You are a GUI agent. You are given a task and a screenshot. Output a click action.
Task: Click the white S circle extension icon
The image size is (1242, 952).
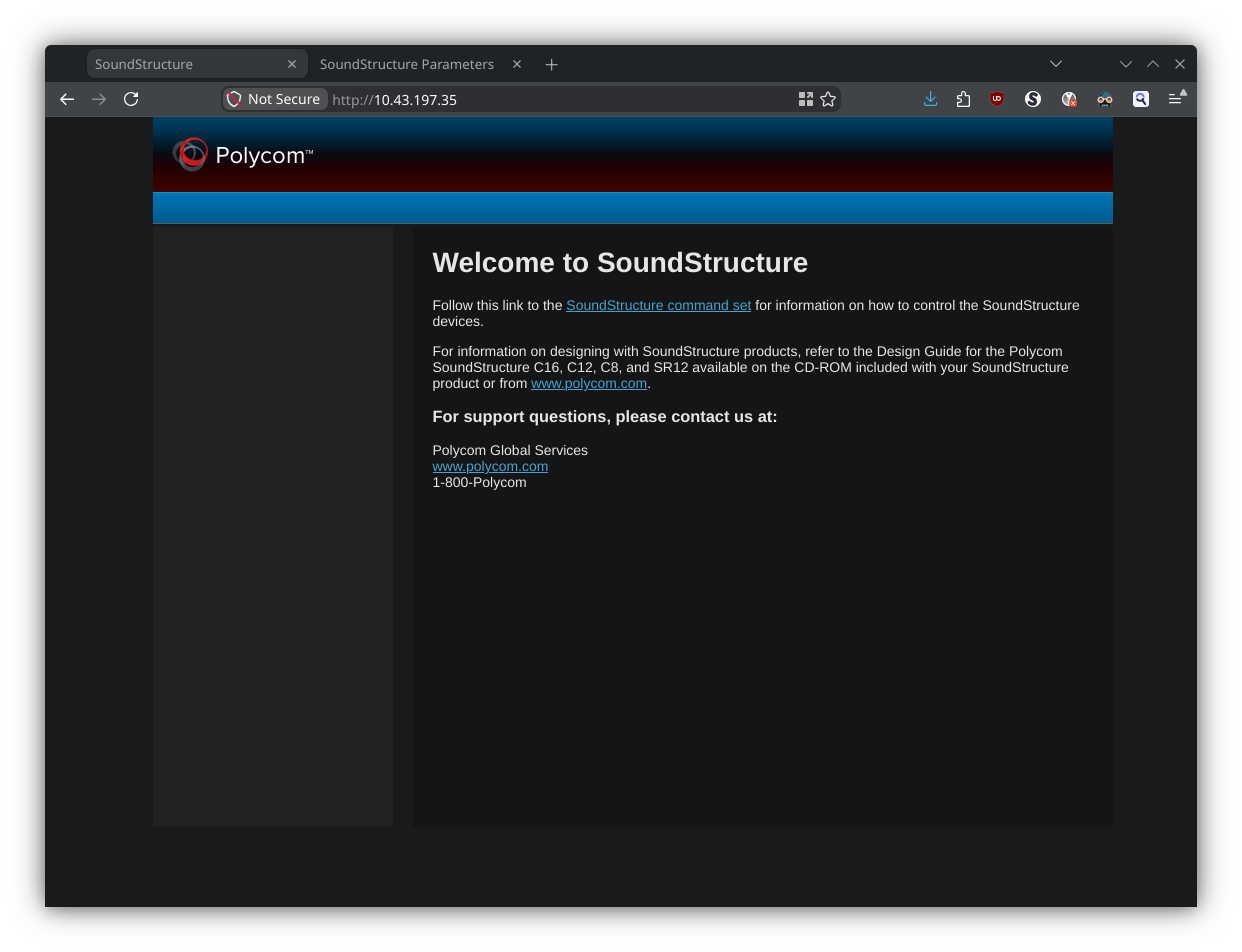tap(1033, 99)
